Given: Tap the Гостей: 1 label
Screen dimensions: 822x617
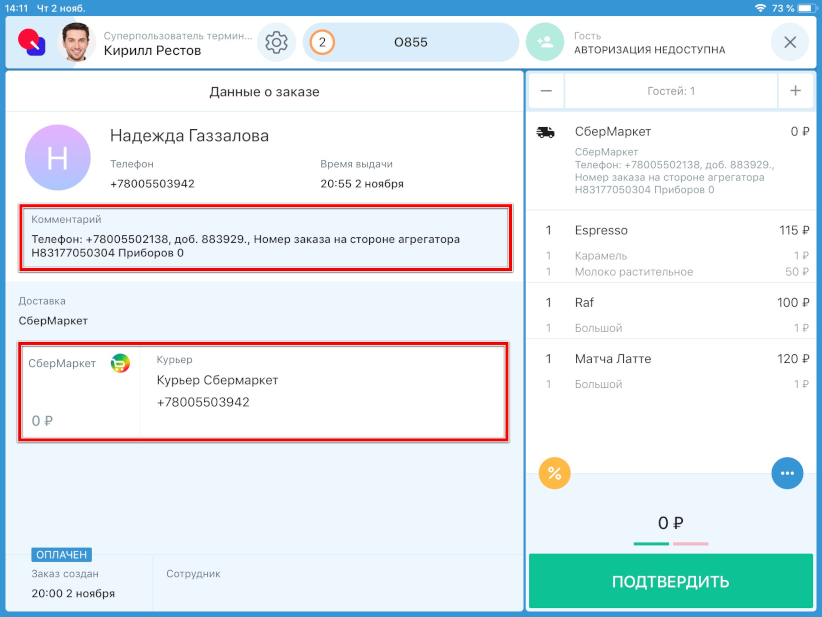Looking at the screenshot, I should tap(670, 91).
